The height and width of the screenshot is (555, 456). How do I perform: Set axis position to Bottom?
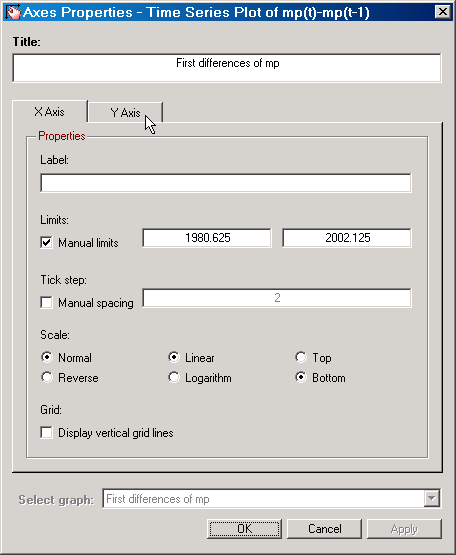point(301,377)
